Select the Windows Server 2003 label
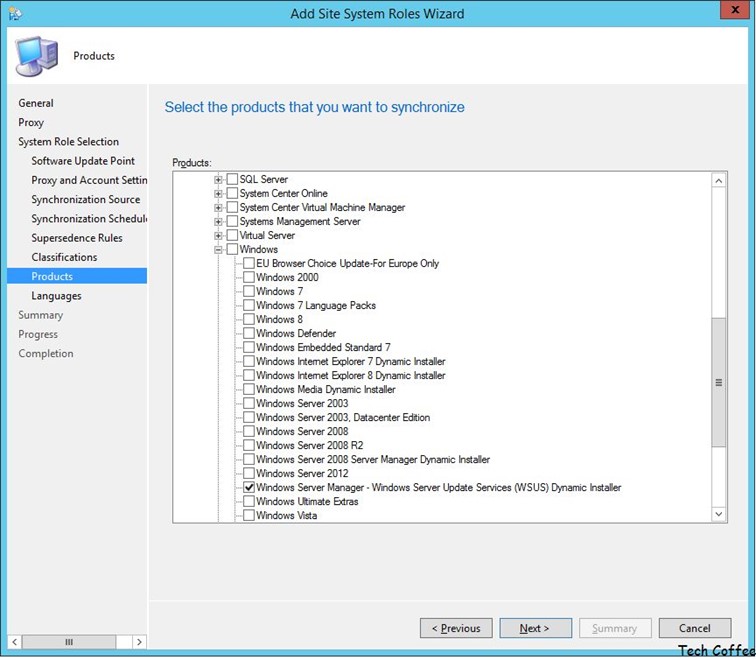Viewport: 756px width, 660px height. (302, 403)
